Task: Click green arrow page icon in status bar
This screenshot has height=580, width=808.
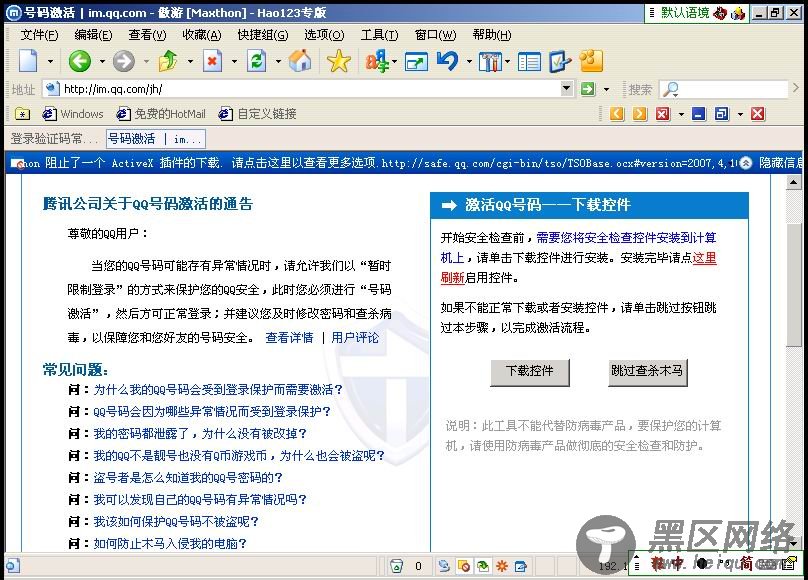Action: [x=483, y=566]
